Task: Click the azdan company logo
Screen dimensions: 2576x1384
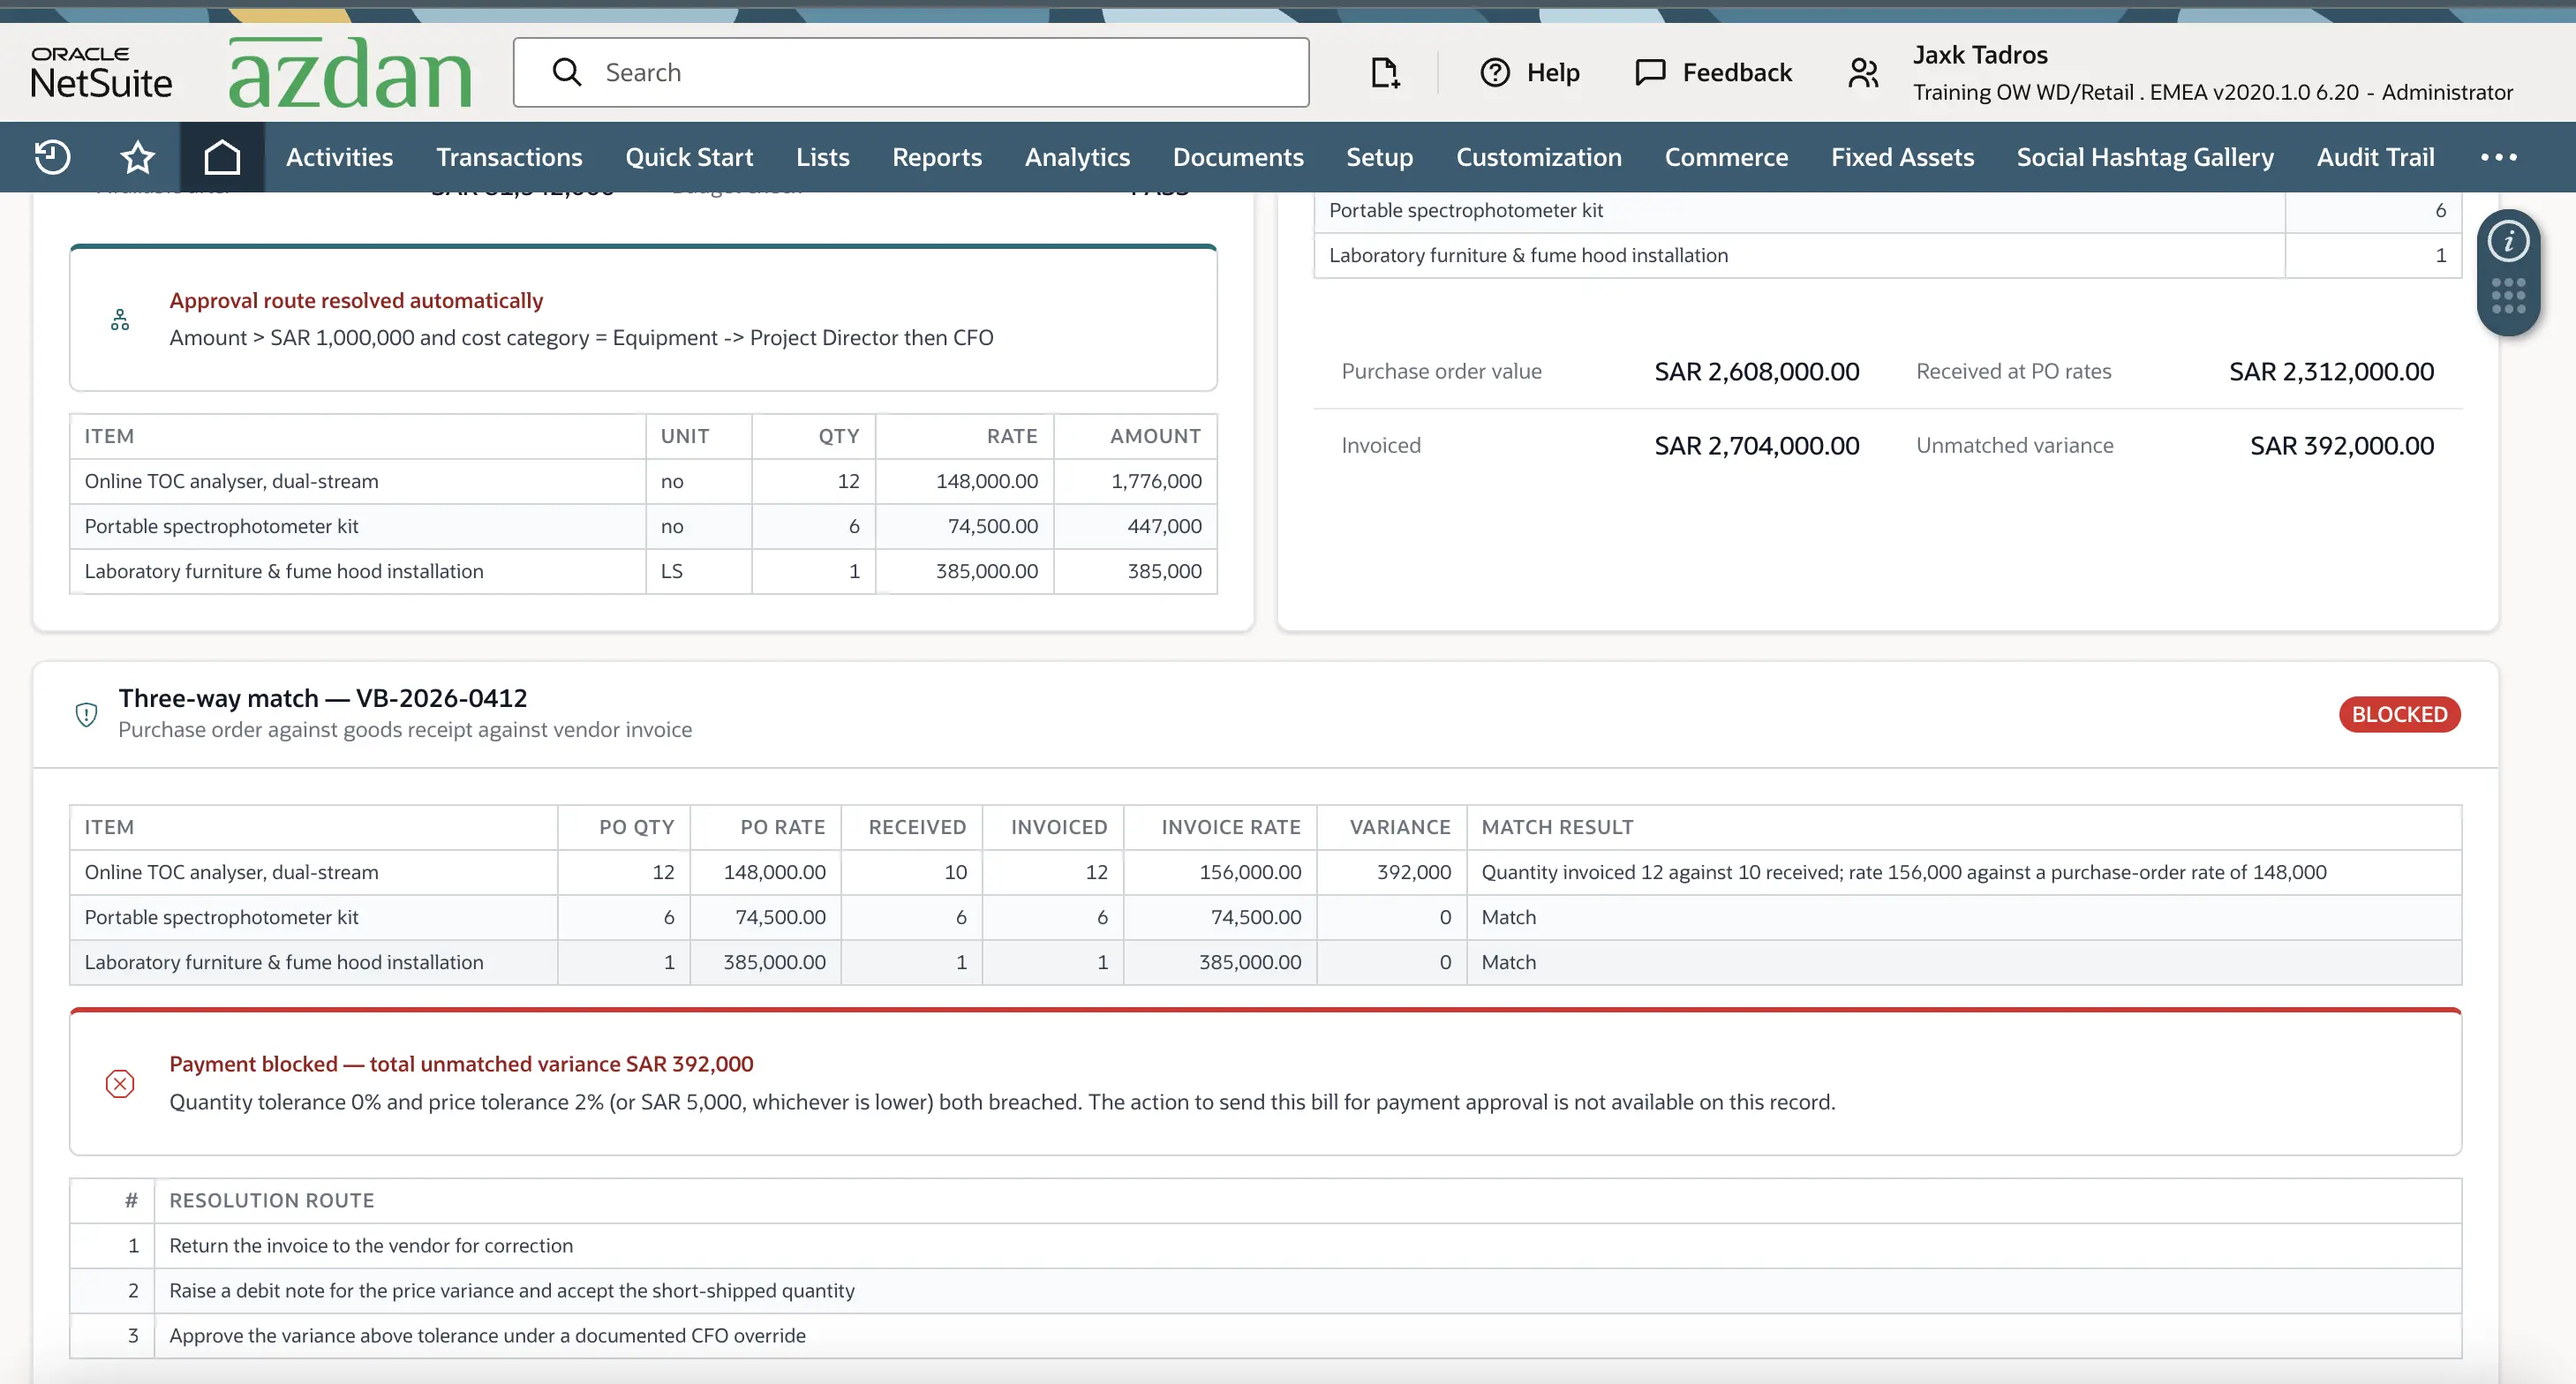Action: coord(350,72)
